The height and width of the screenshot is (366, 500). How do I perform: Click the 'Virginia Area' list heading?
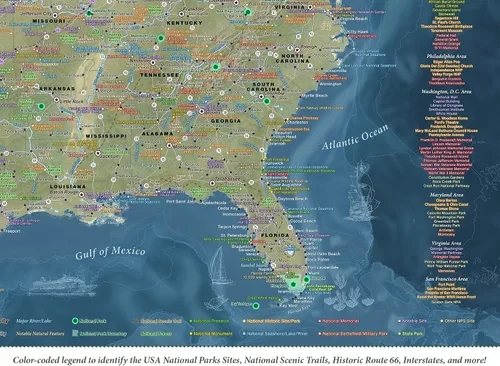(x=446, y=243)
